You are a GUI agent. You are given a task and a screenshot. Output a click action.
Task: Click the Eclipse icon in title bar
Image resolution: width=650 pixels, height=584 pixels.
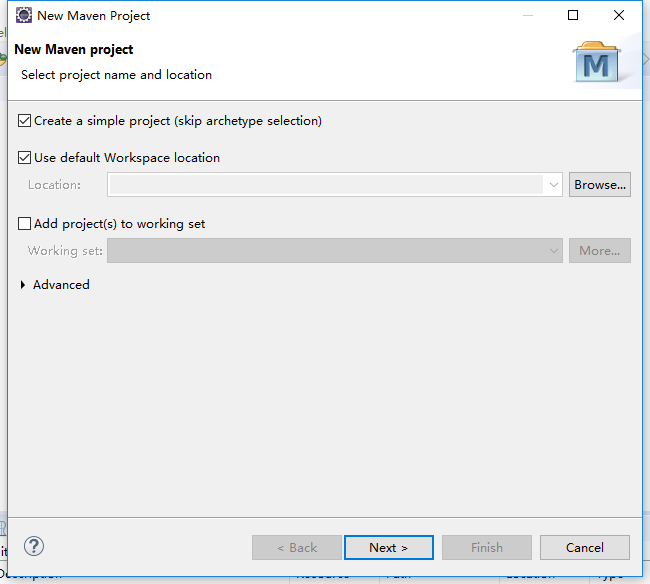tap(24, 15)
